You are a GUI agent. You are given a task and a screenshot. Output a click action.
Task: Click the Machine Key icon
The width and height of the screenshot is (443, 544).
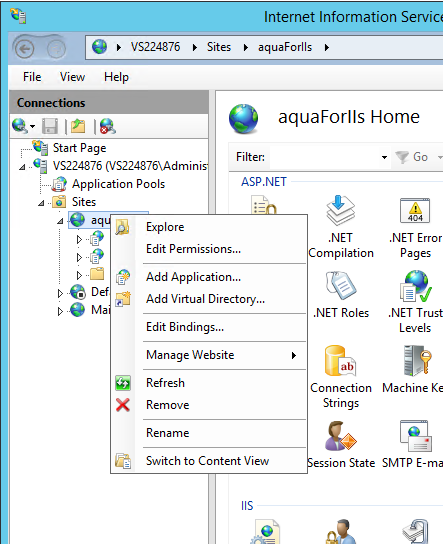click(x=417, y=361)
